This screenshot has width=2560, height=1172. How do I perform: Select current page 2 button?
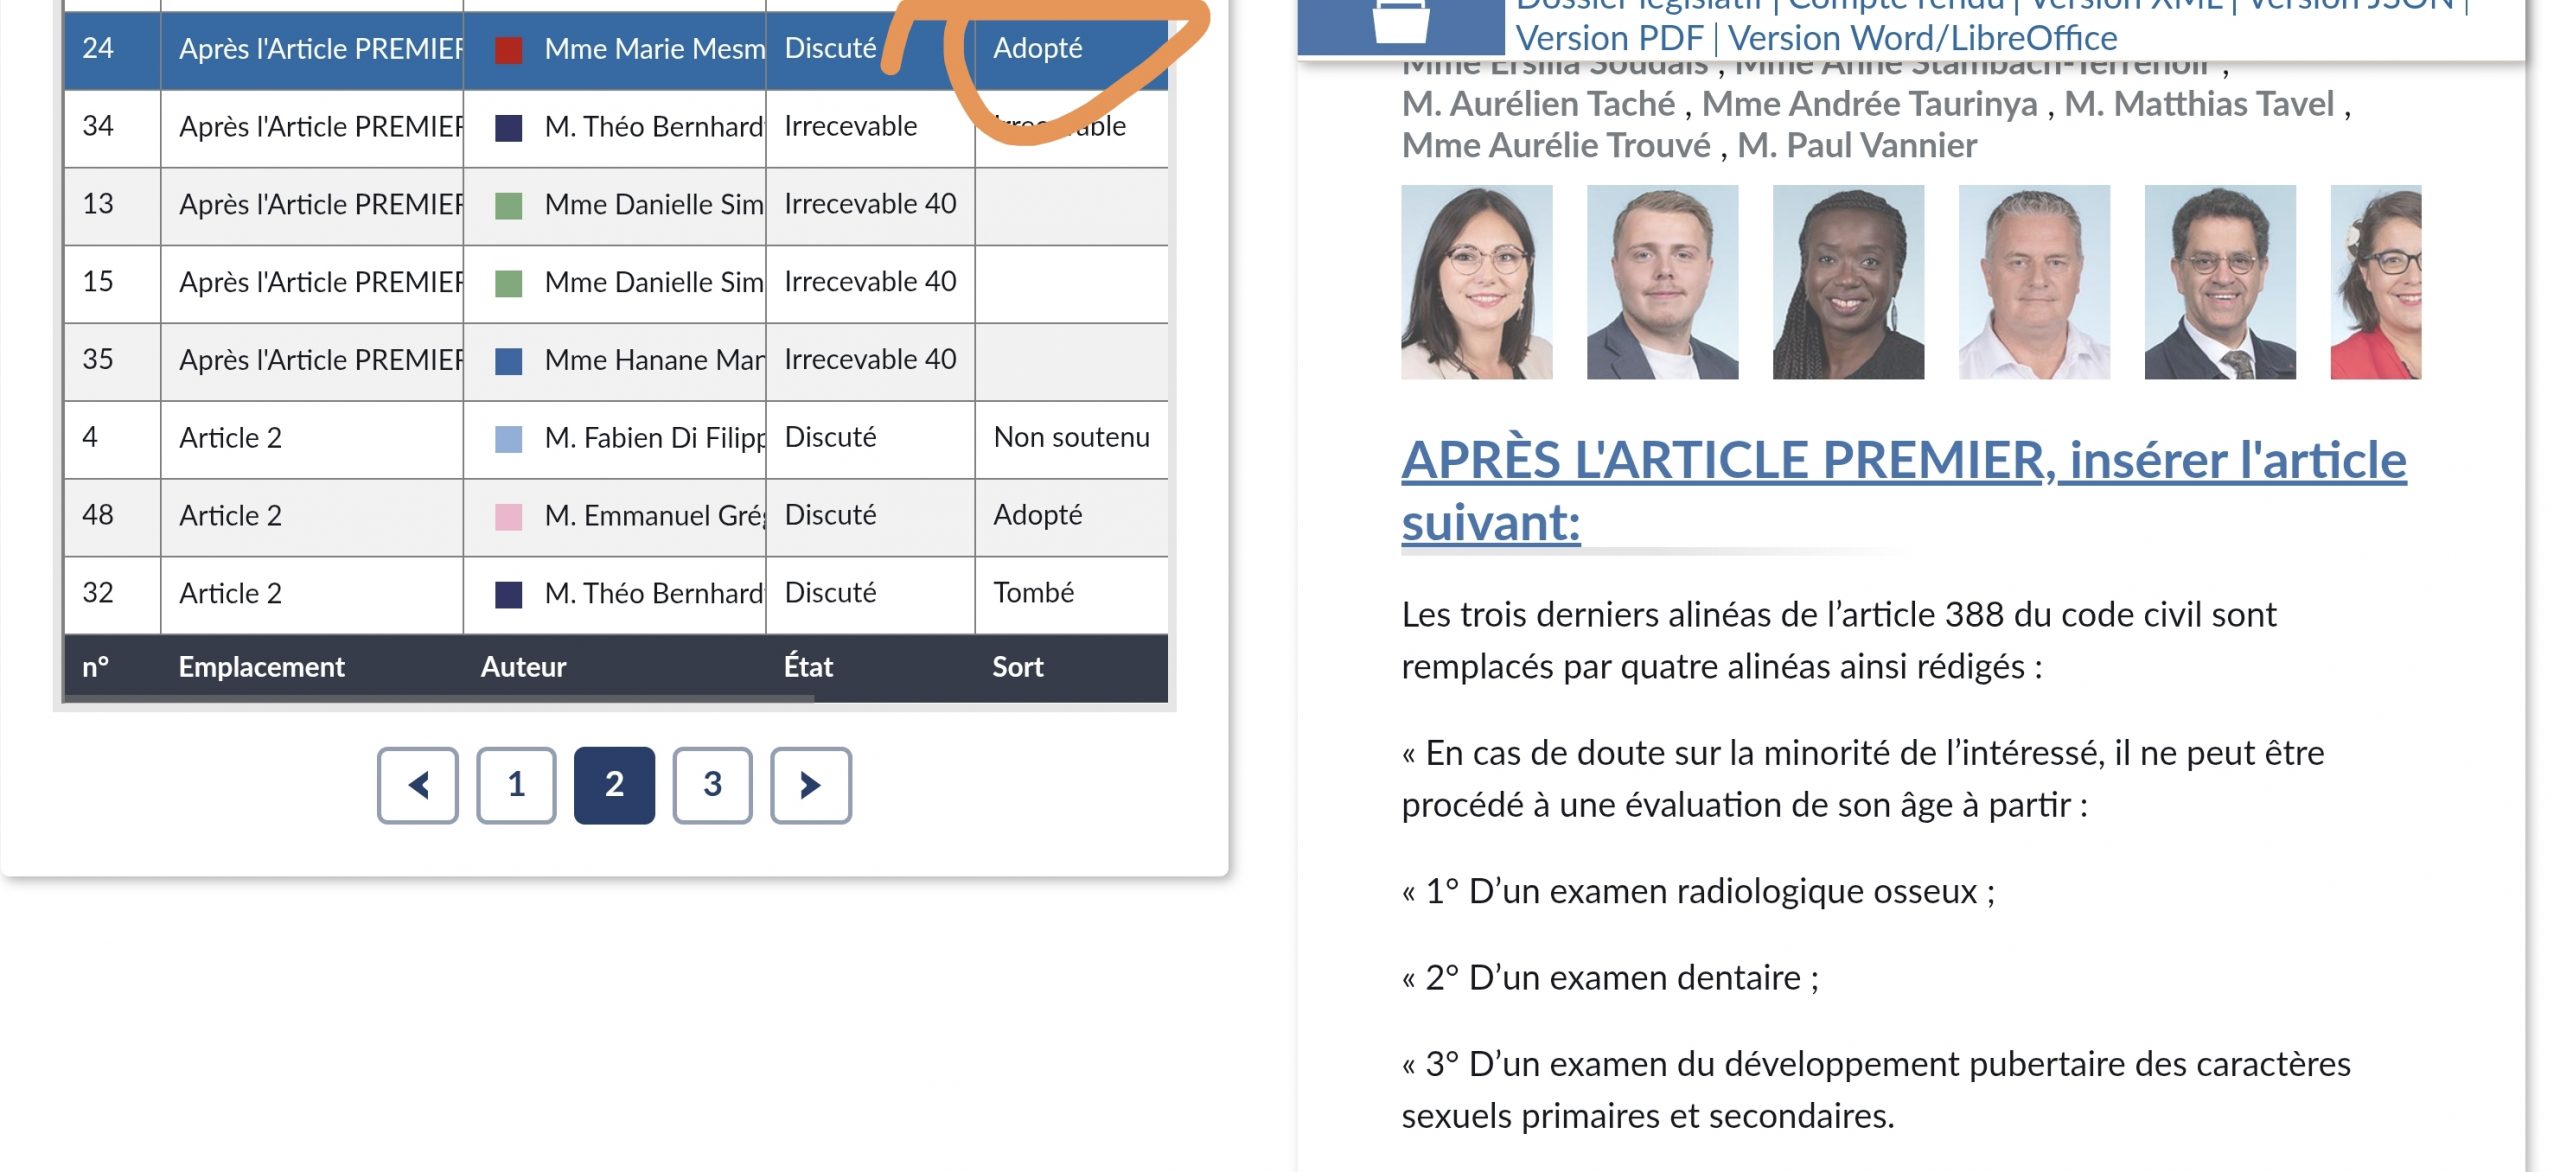[614, 785]
